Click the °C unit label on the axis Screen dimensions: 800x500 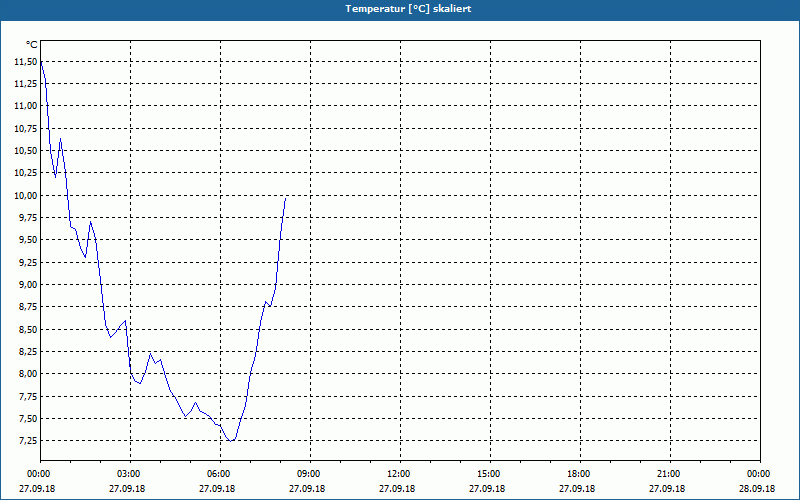coord(32,45)
